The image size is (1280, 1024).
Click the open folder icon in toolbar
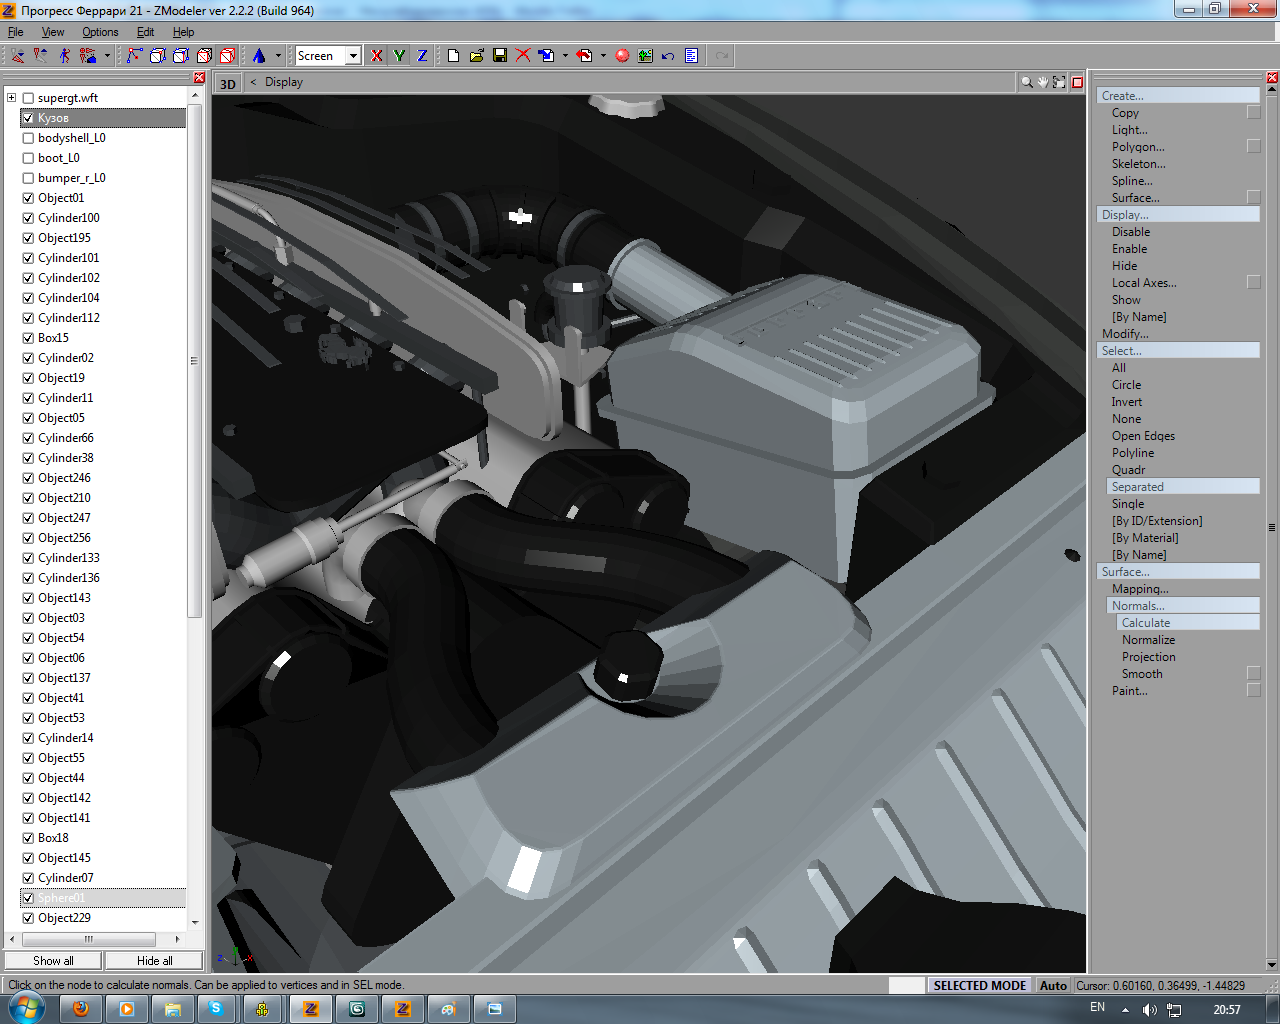[x=477, y=56]
